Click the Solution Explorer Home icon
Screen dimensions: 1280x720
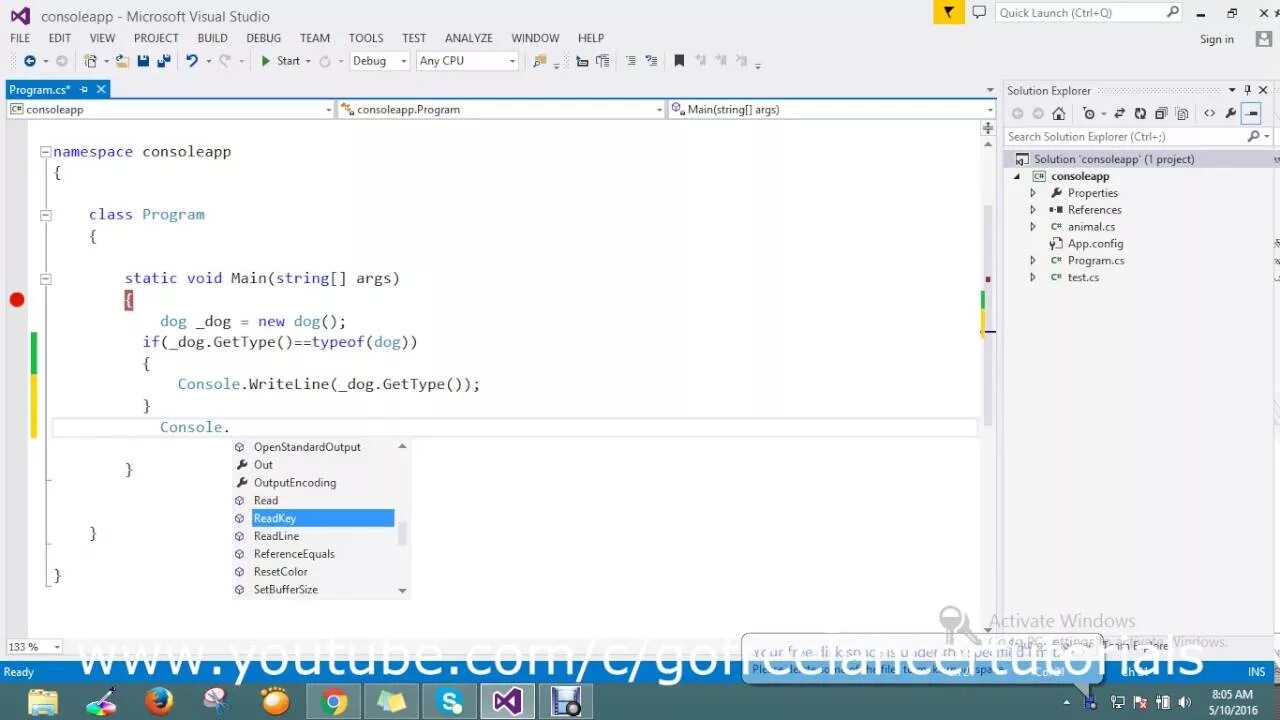pyautogui.click(x=1059, y=113)
